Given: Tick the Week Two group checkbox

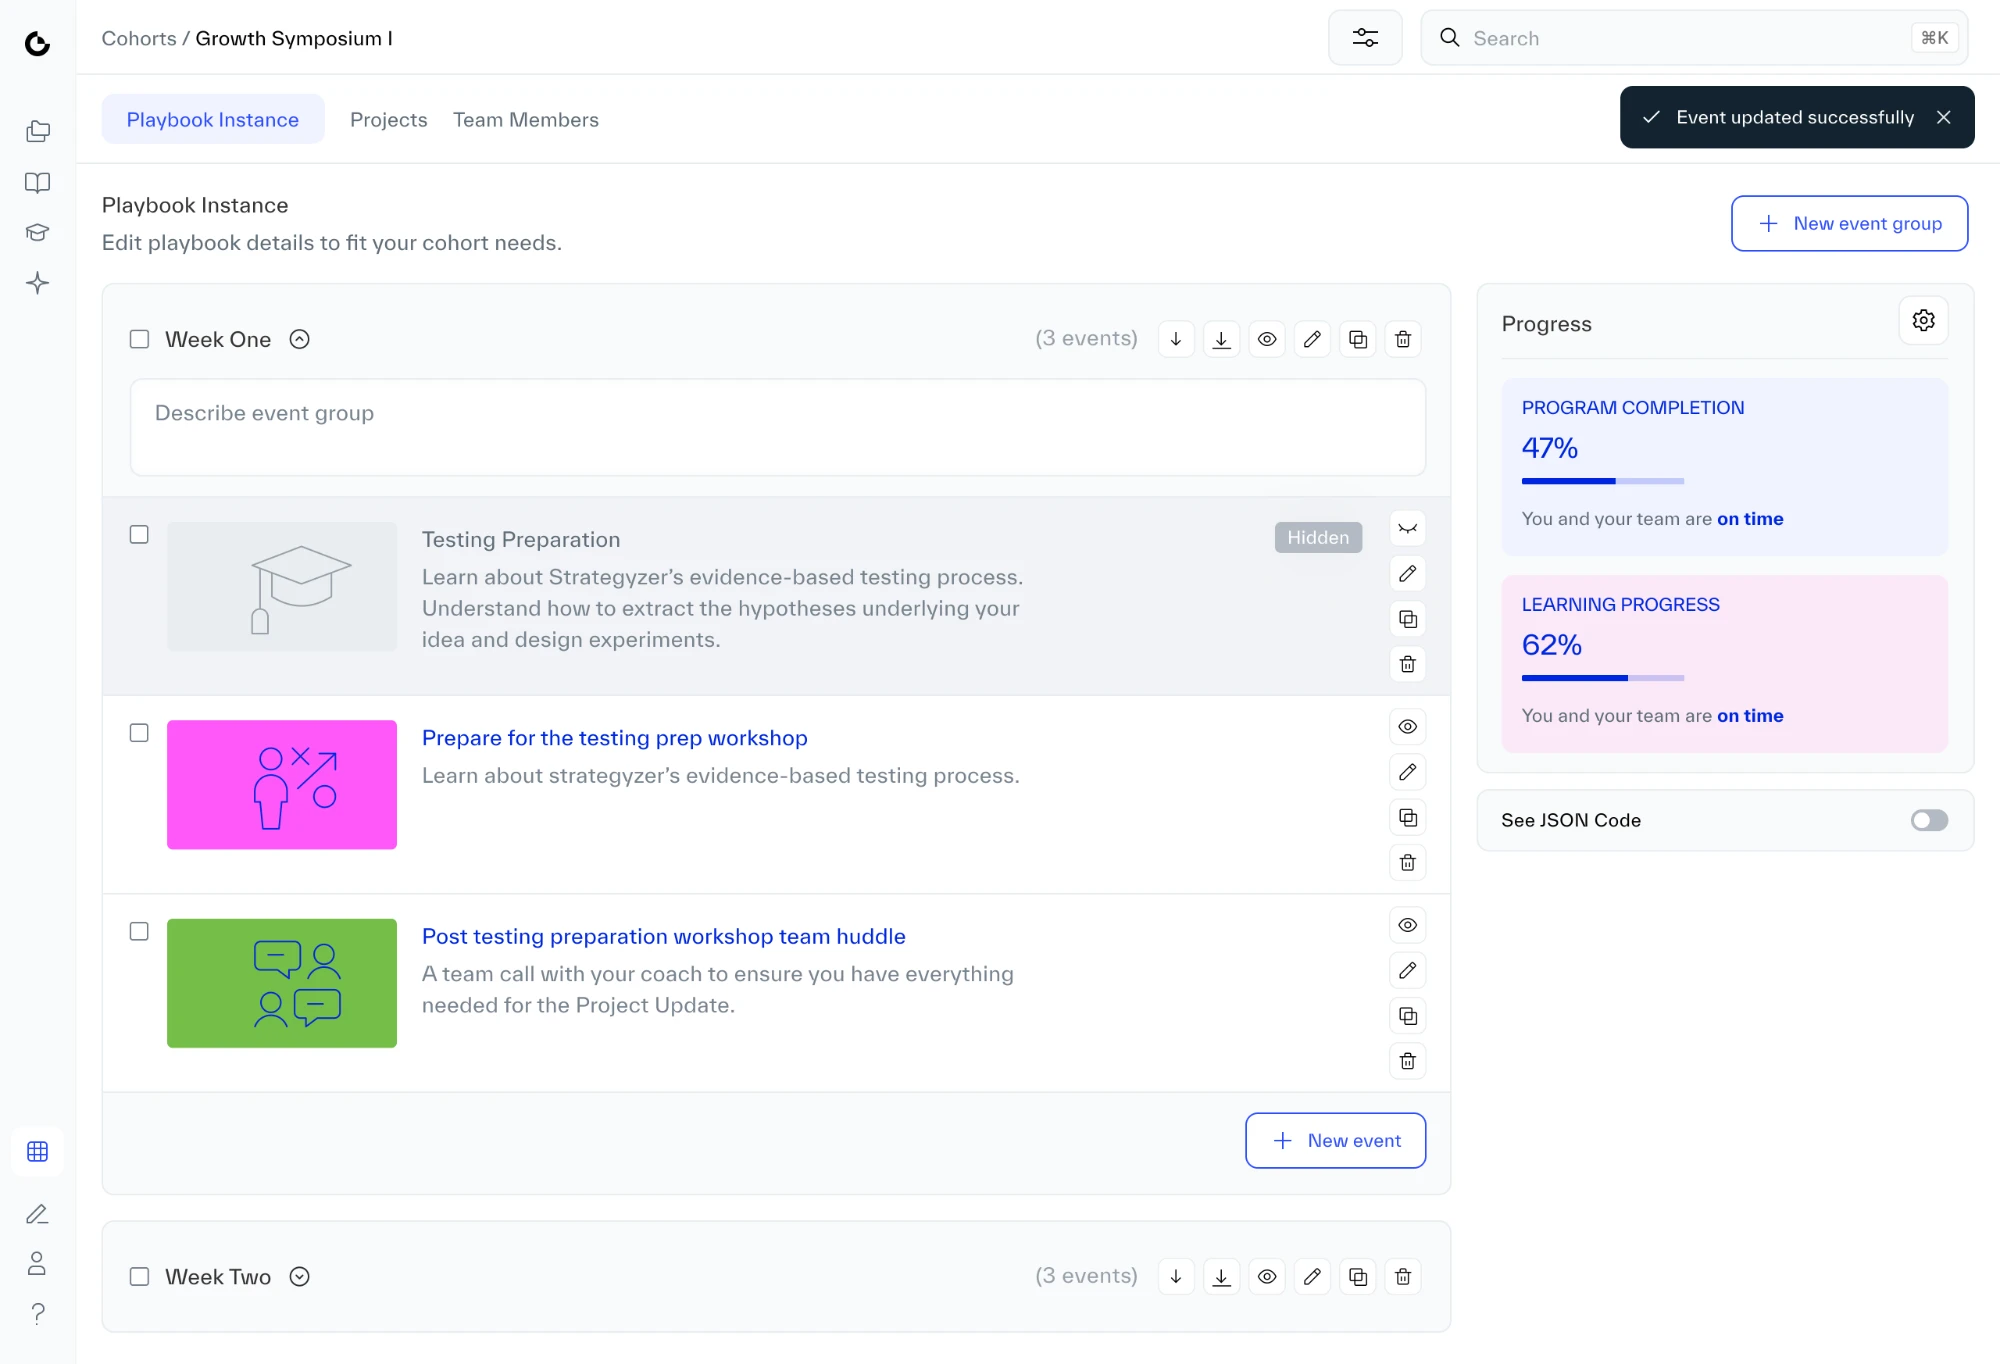Looking at the screenshot, I should click(140, 1277).
